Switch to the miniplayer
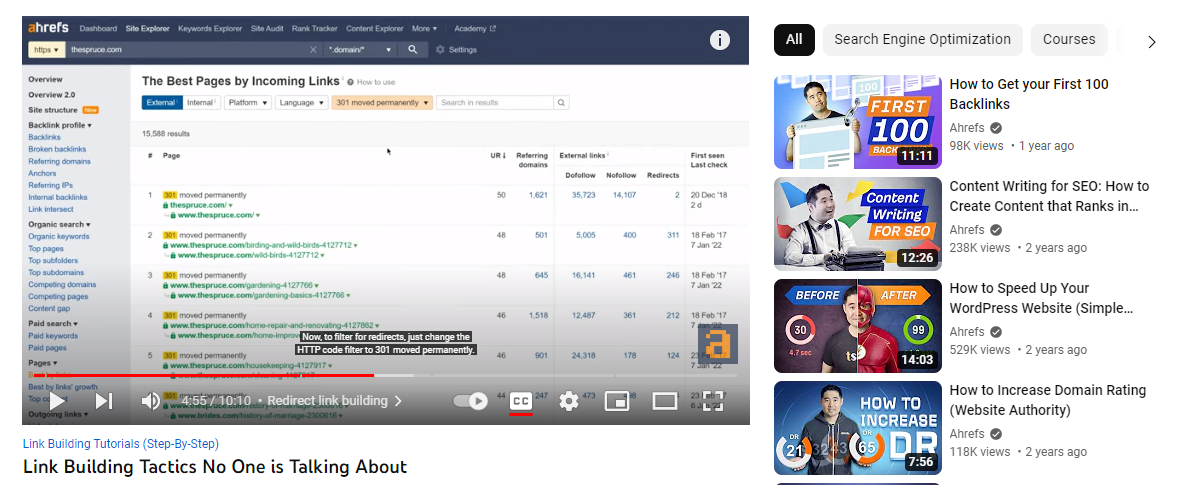Screen dimensions: 1178x485 617,402
